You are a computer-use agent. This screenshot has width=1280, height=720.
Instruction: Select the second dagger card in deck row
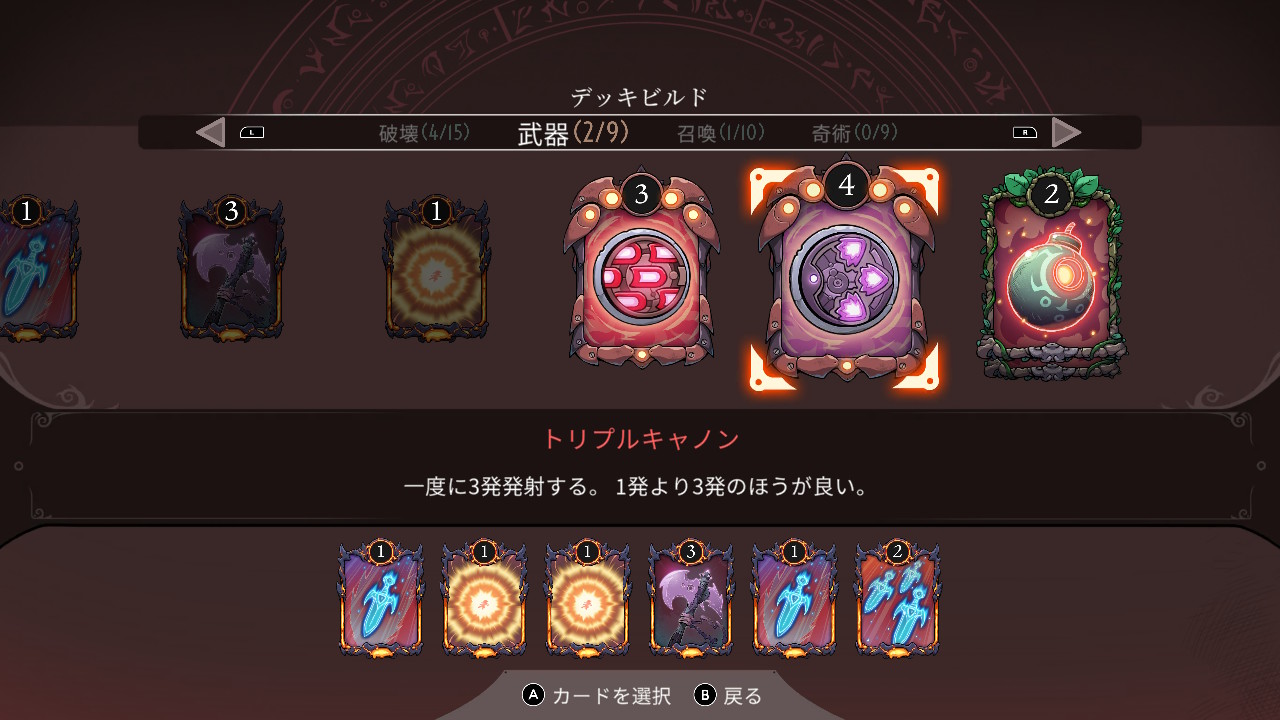794,599
